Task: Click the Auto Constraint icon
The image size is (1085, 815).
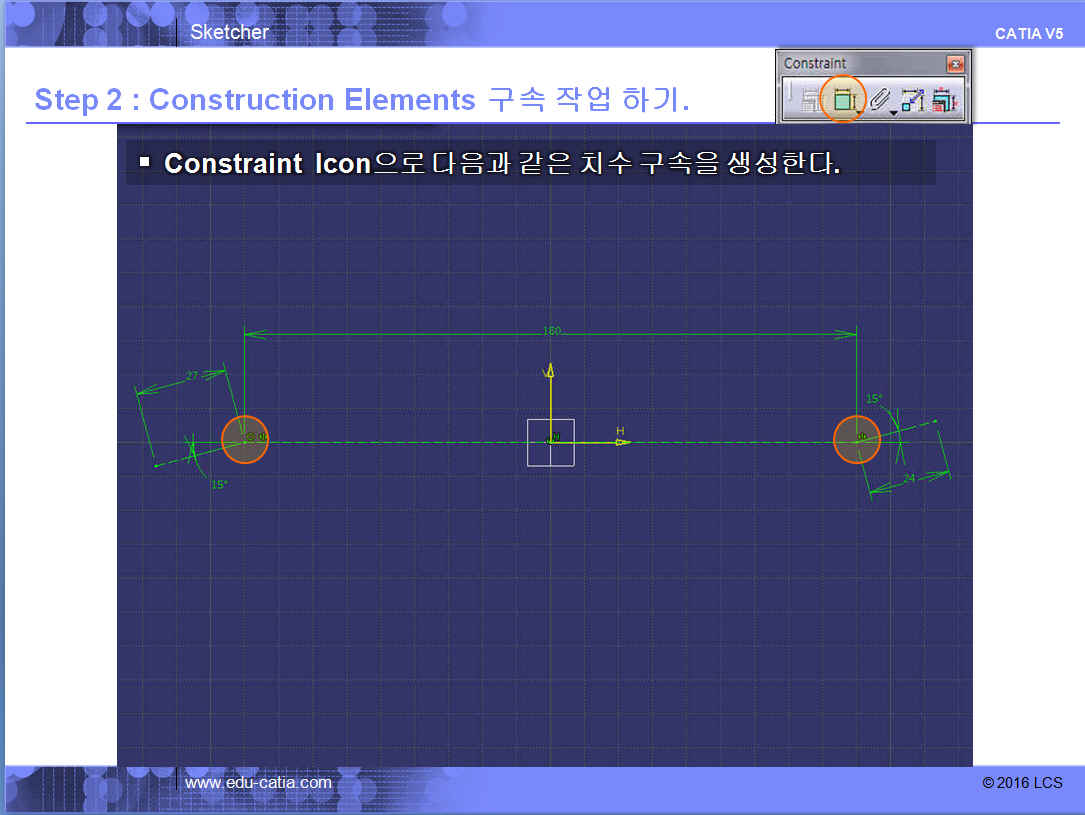Action: point(912,100)
